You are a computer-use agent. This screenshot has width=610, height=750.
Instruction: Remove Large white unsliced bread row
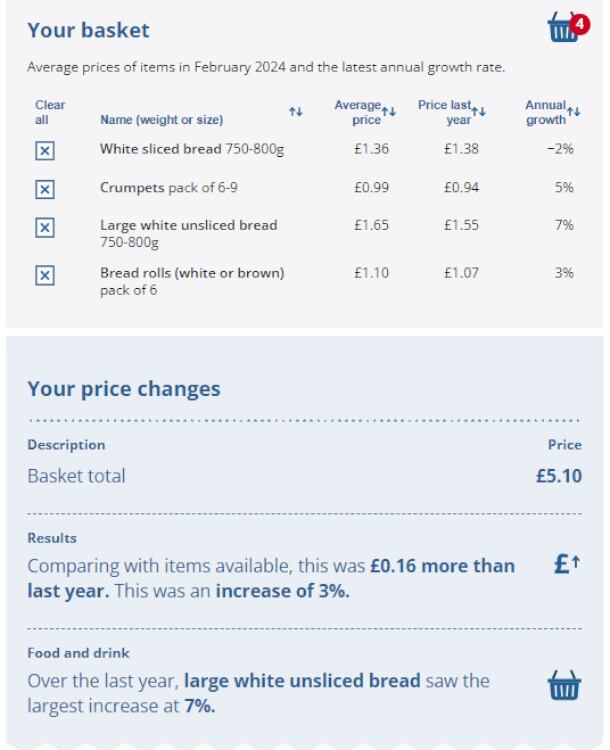[44, 226]
